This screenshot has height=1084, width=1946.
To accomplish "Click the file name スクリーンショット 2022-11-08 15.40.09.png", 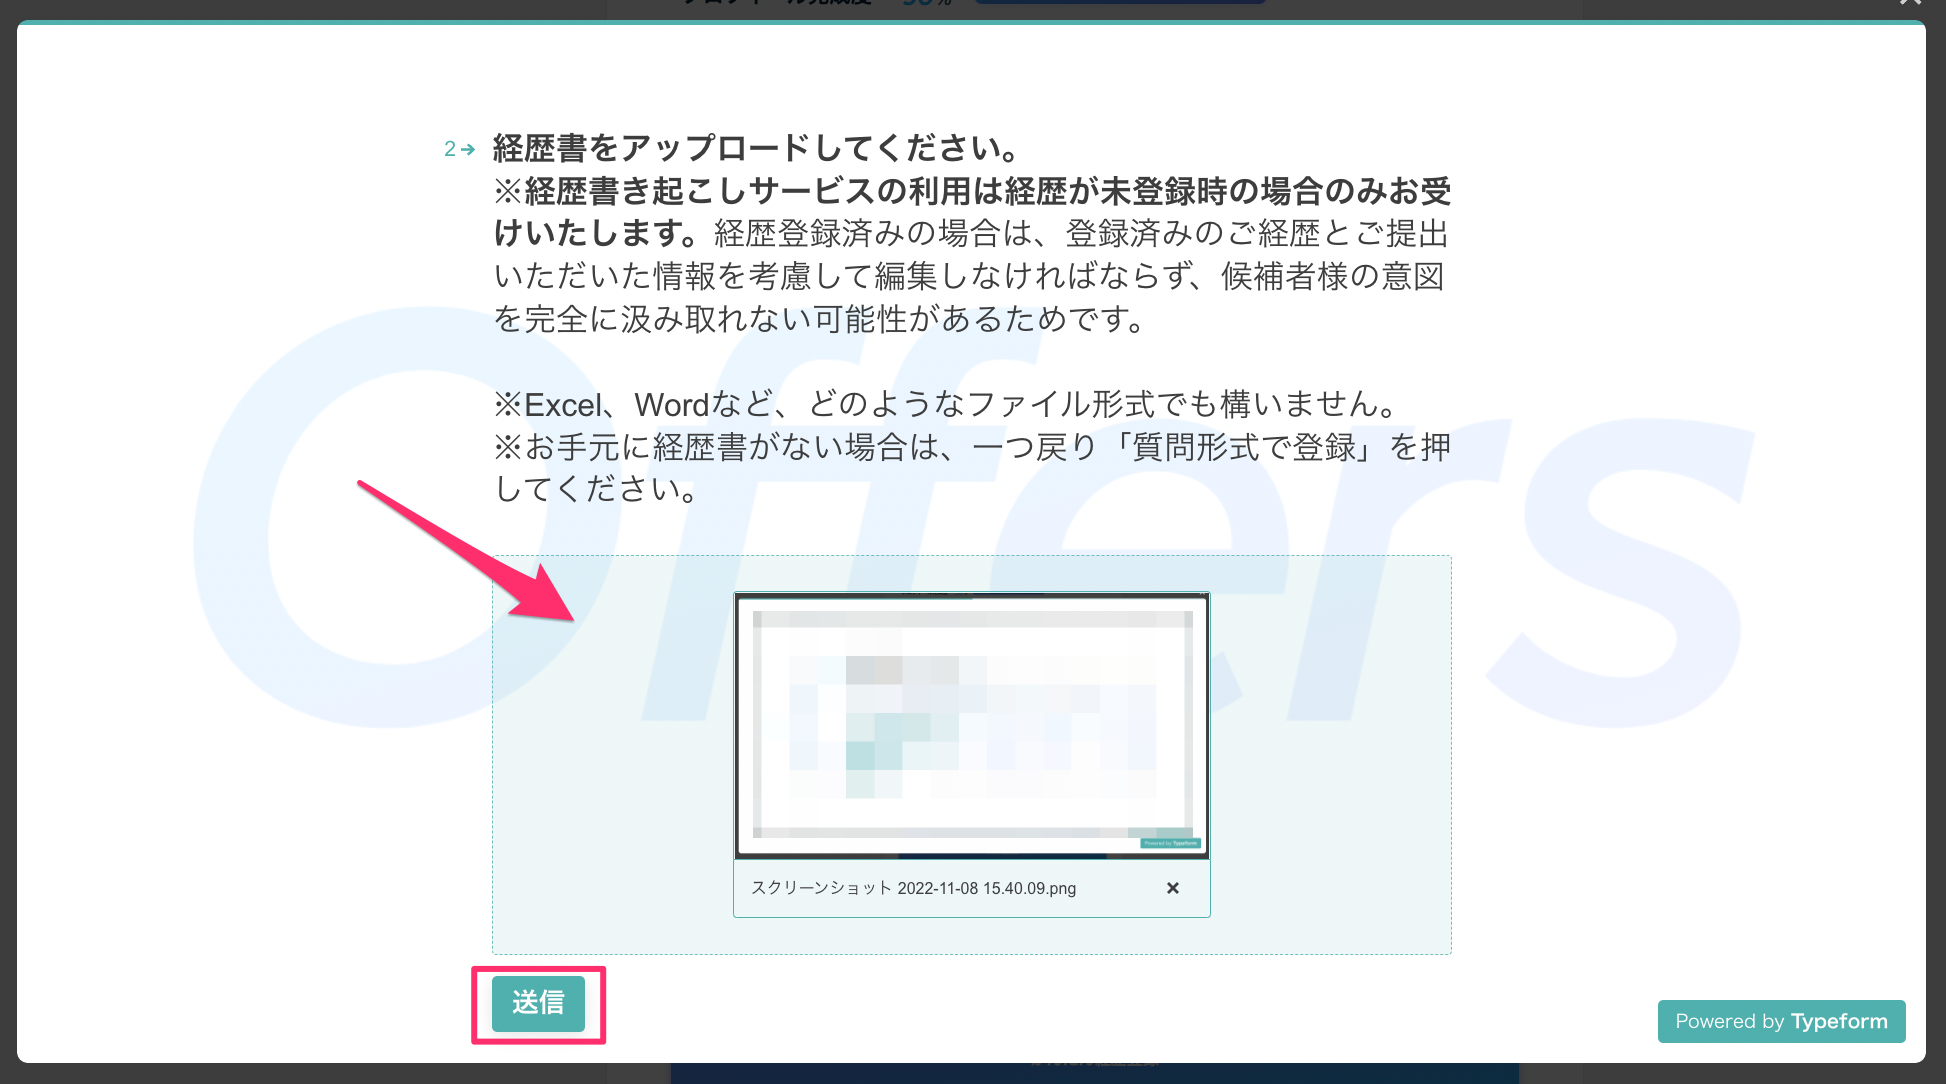I will pos(913,888).
